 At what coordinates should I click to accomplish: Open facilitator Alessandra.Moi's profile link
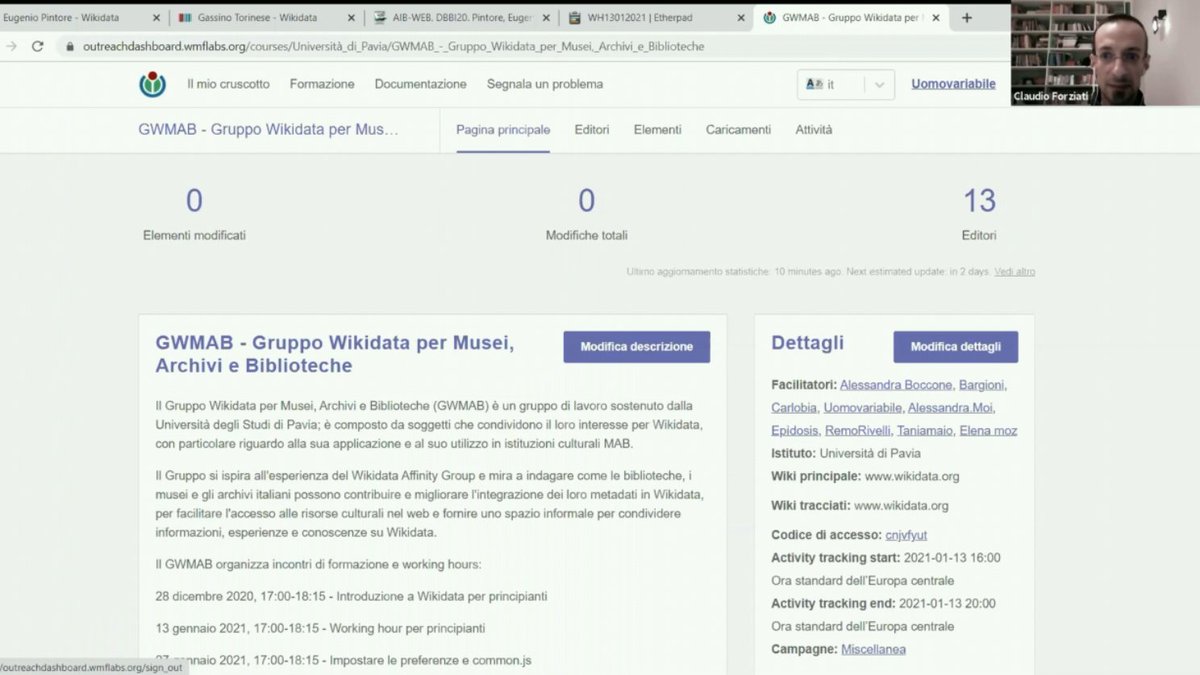coord(950,408)
